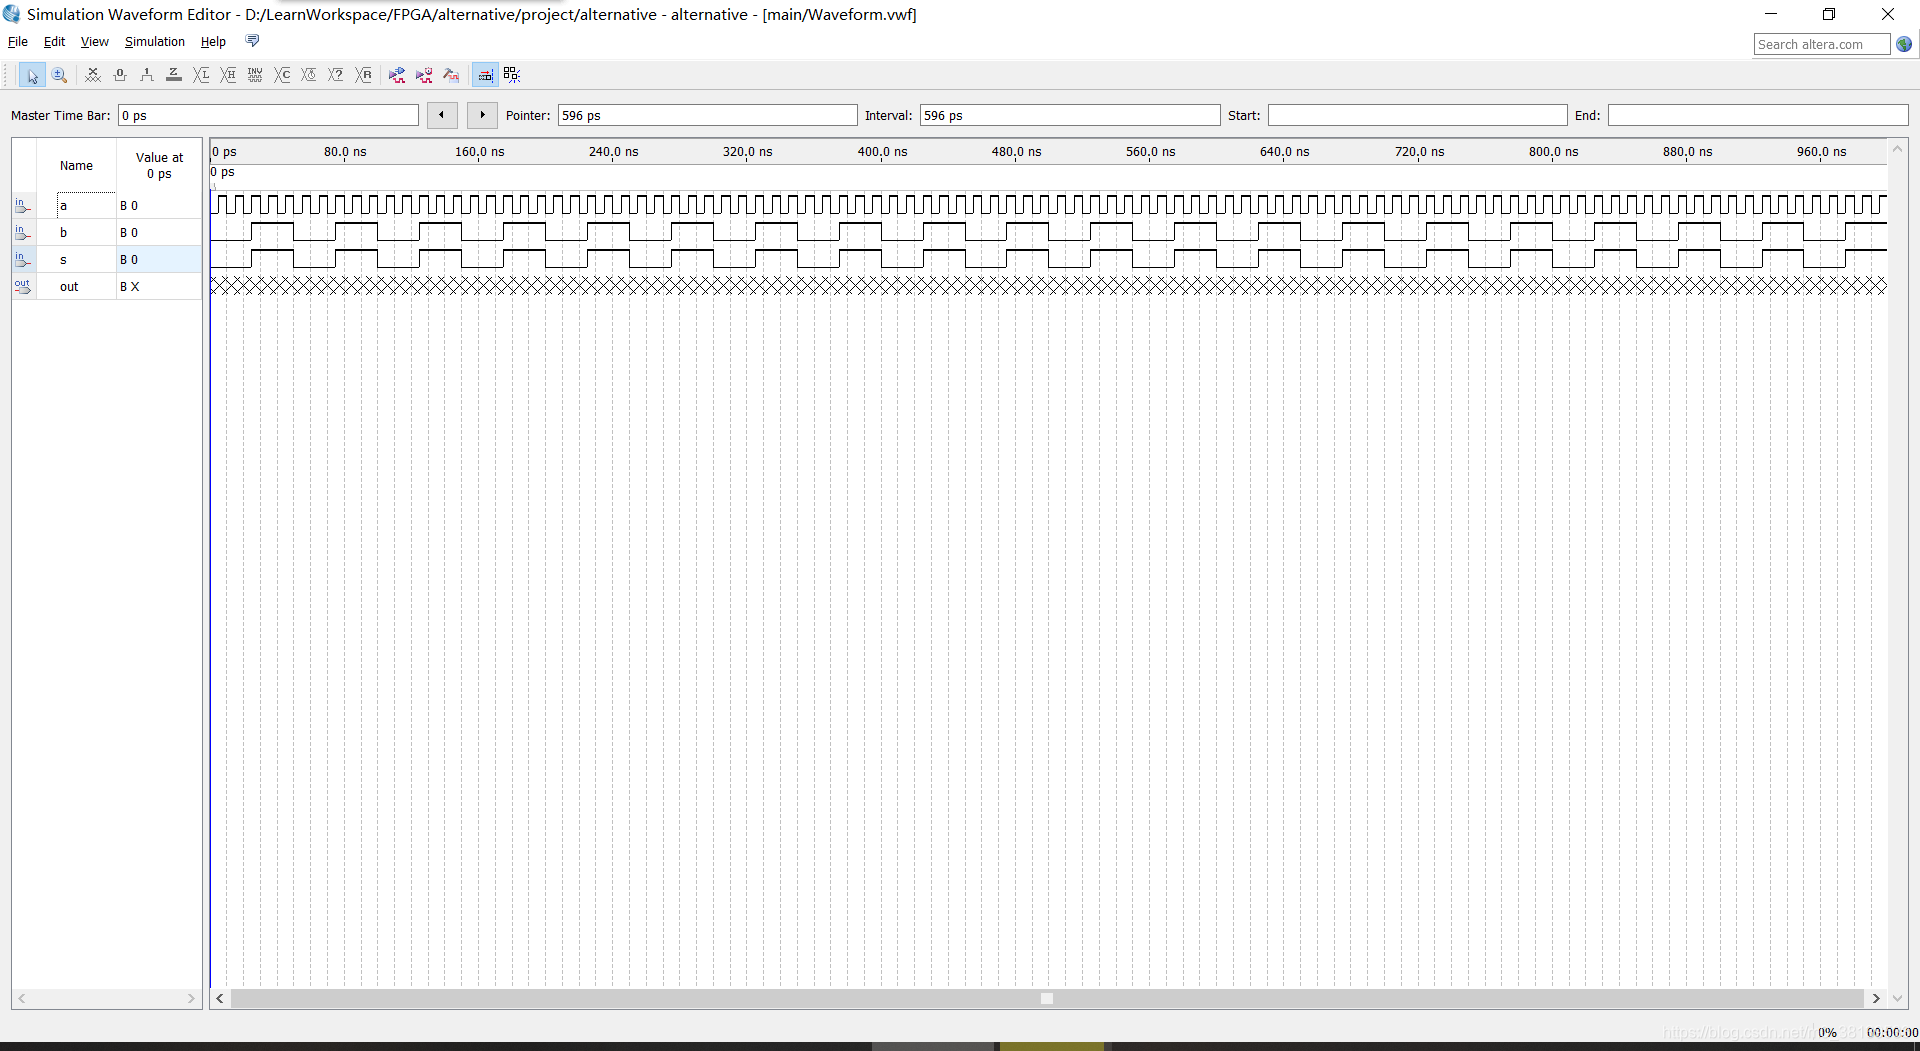Force High (1) toolbar icon
The image size is (1920, 1051).
point(147,75)
